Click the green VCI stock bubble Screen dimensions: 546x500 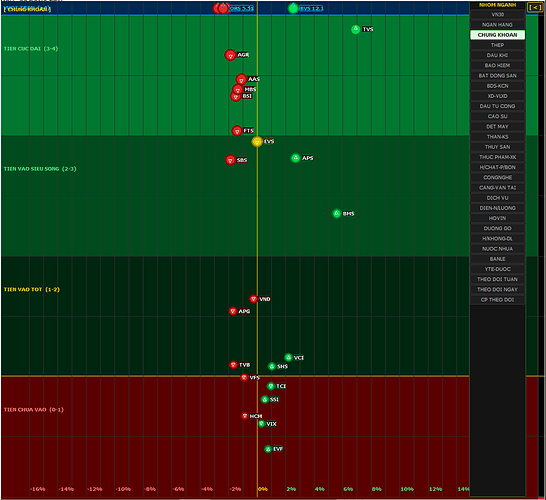point(288,357)
